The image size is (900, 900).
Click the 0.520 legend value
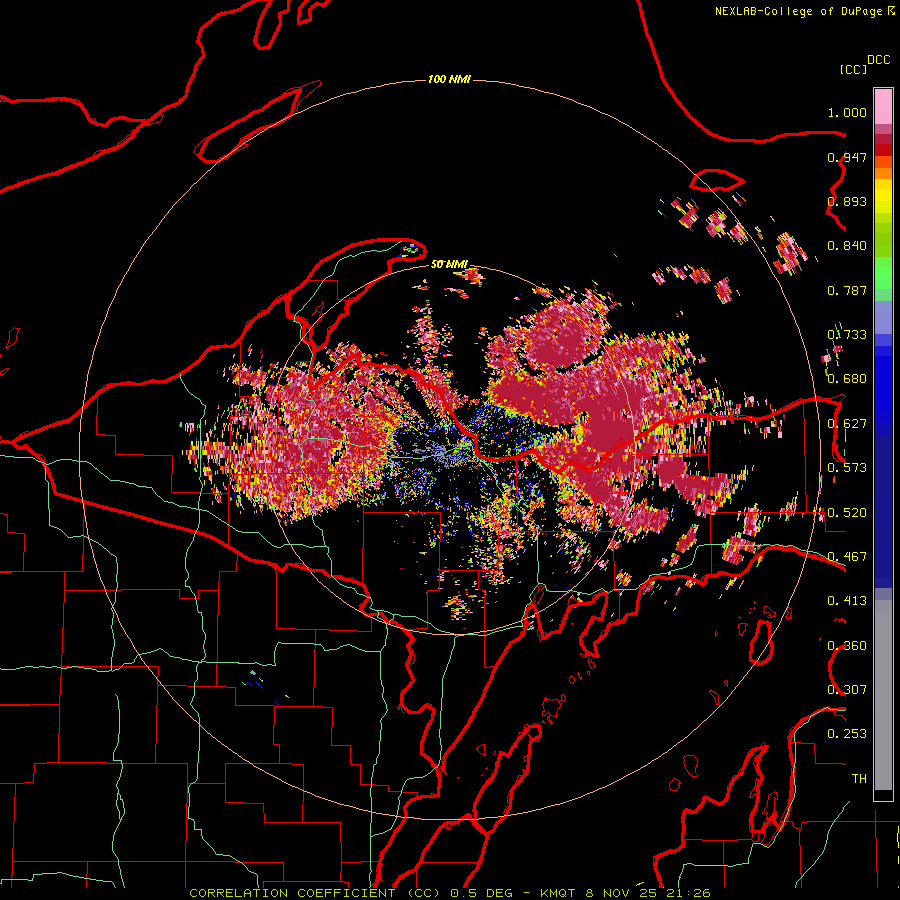[847, 513]
